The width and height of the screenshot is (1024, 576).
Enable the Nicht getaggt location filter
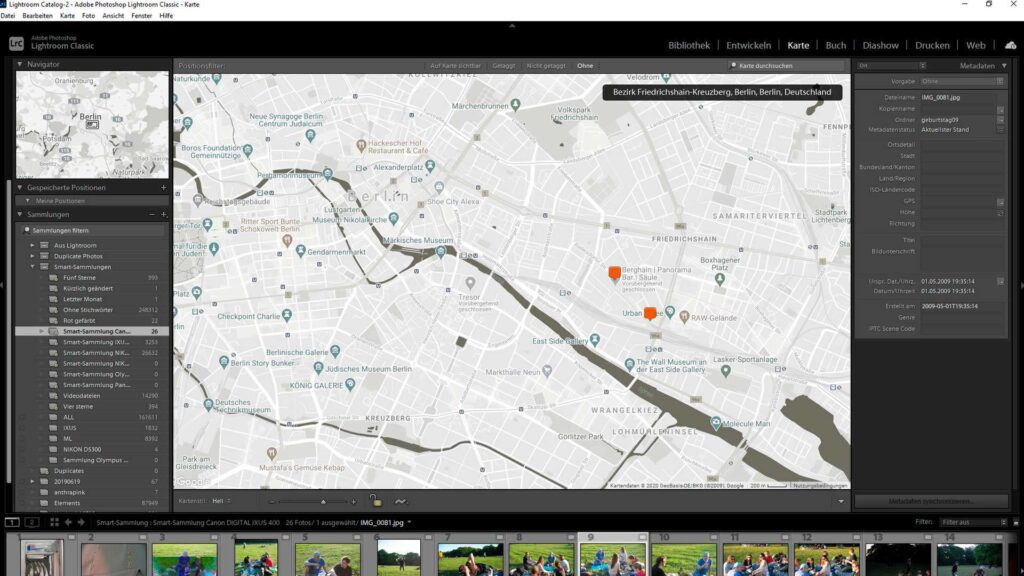546,66
